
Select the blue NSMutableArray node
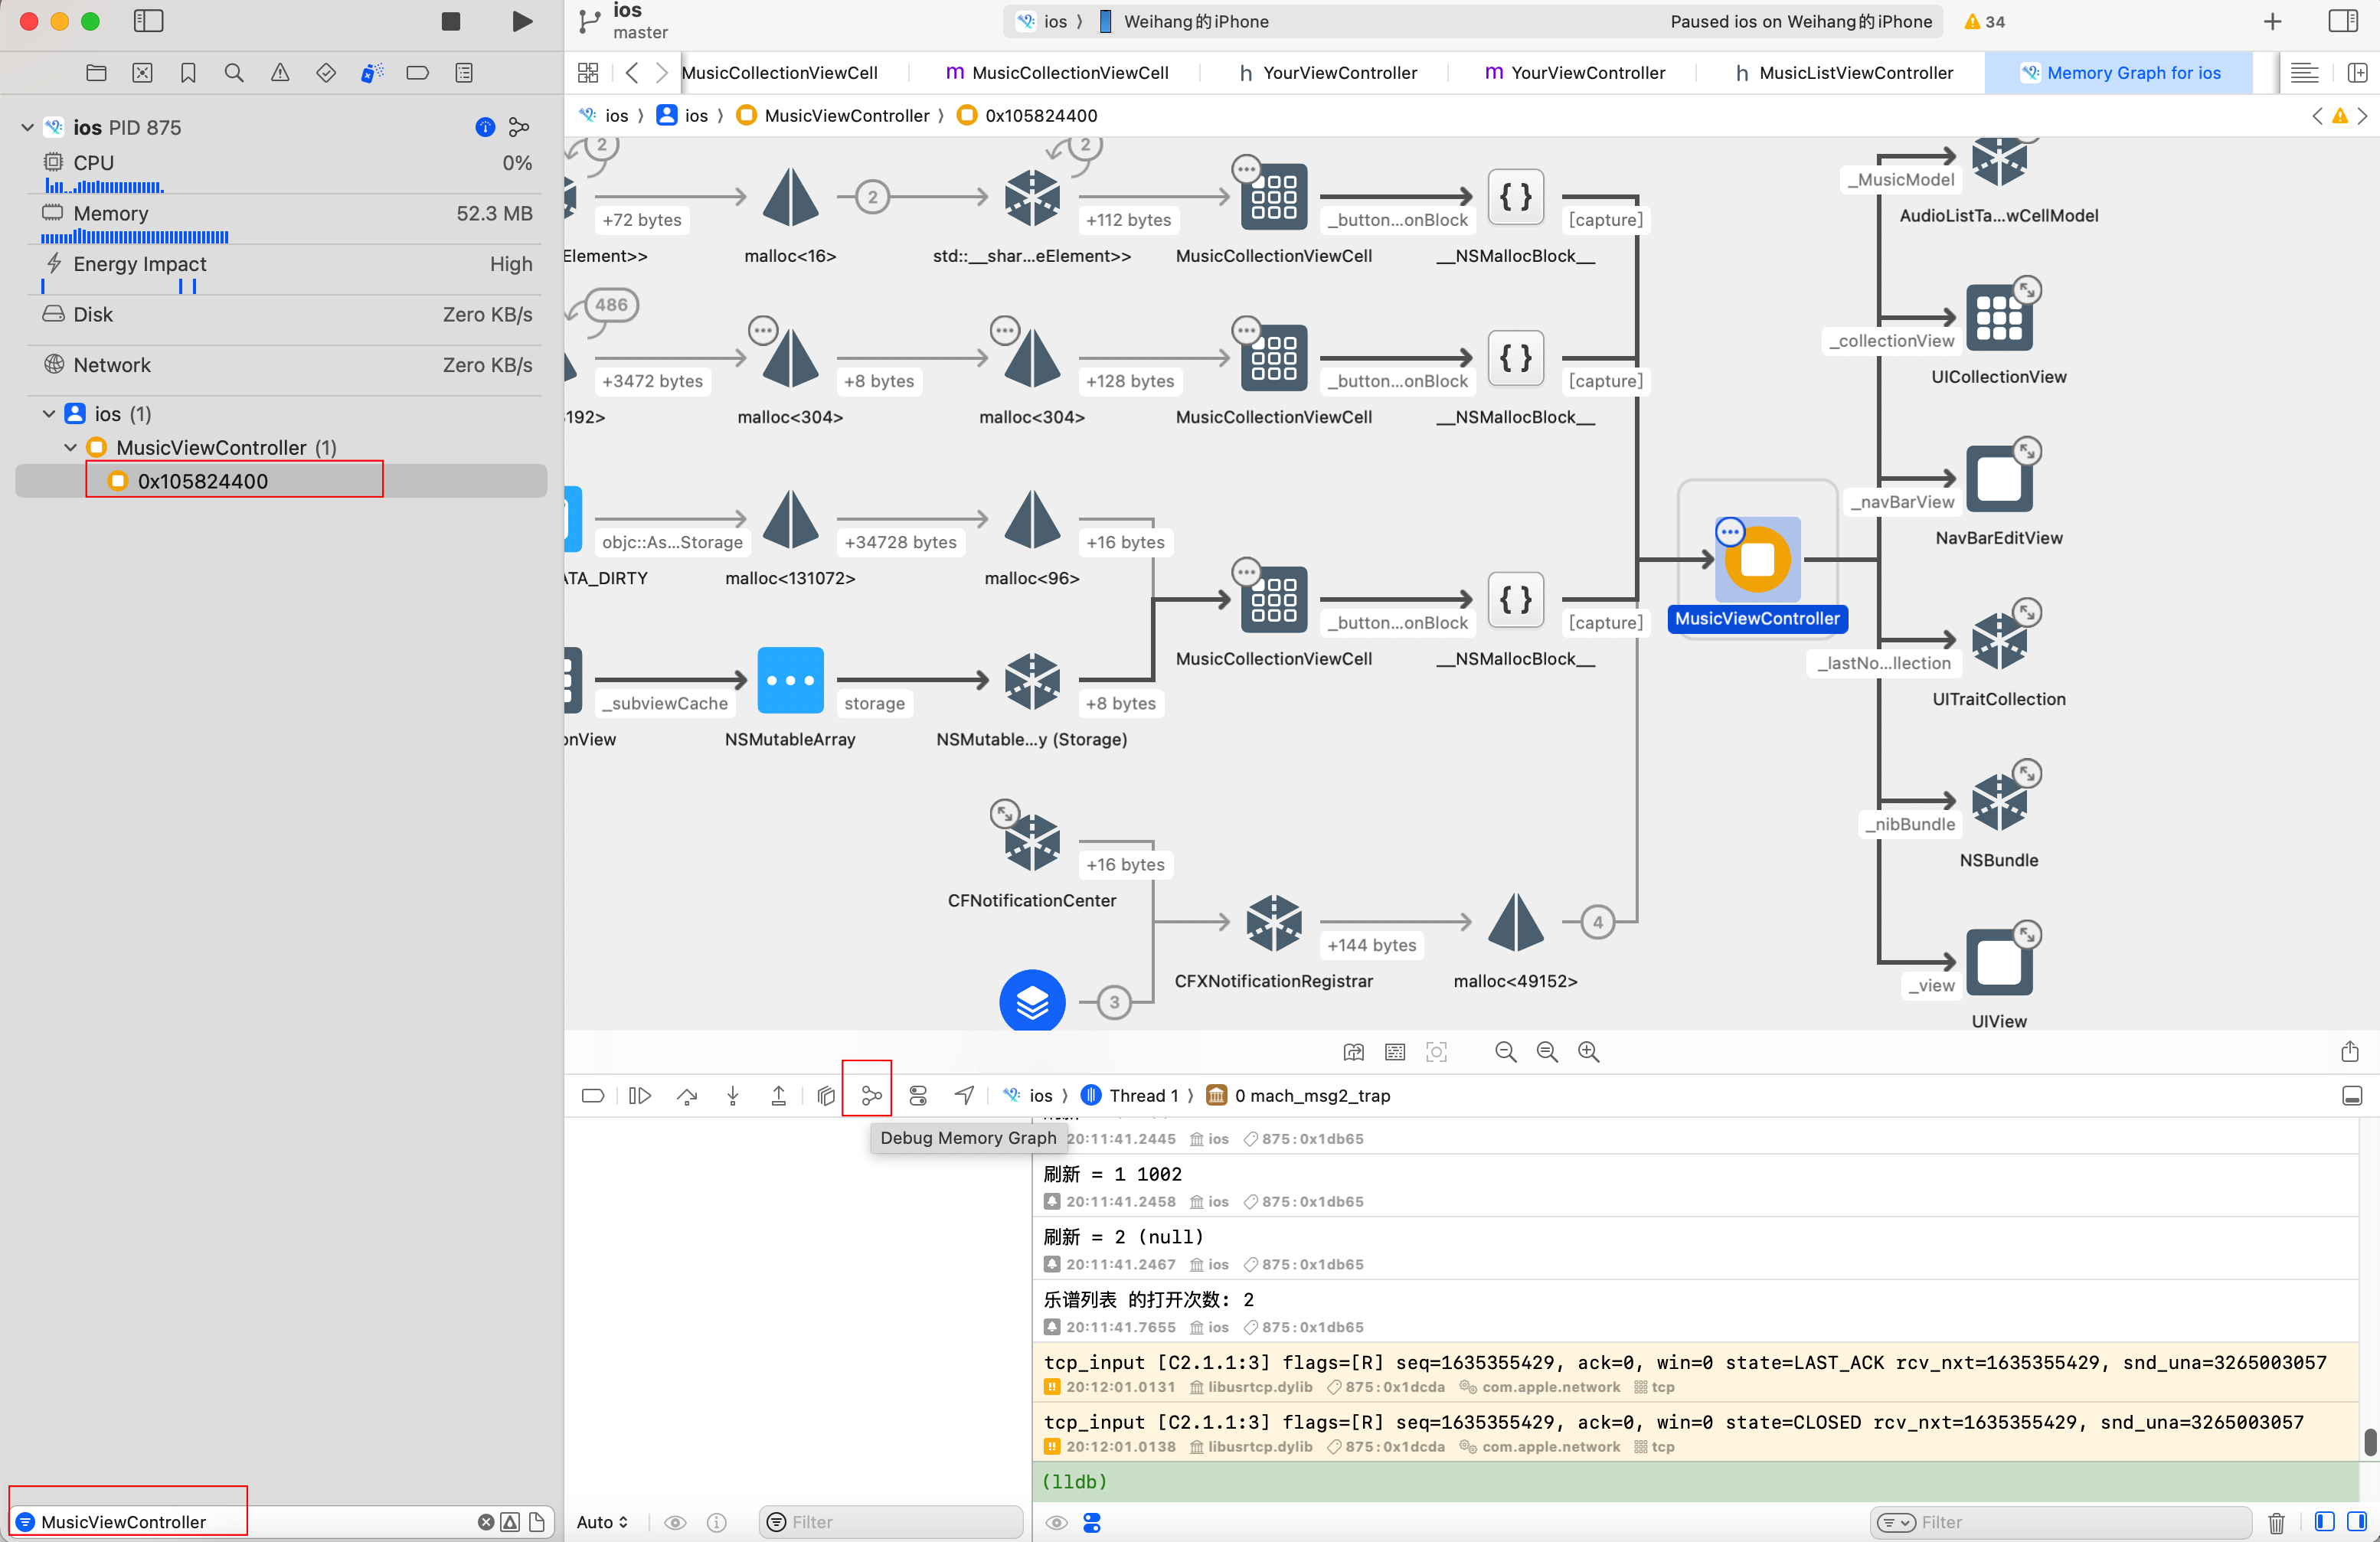[x=790, y=680]
